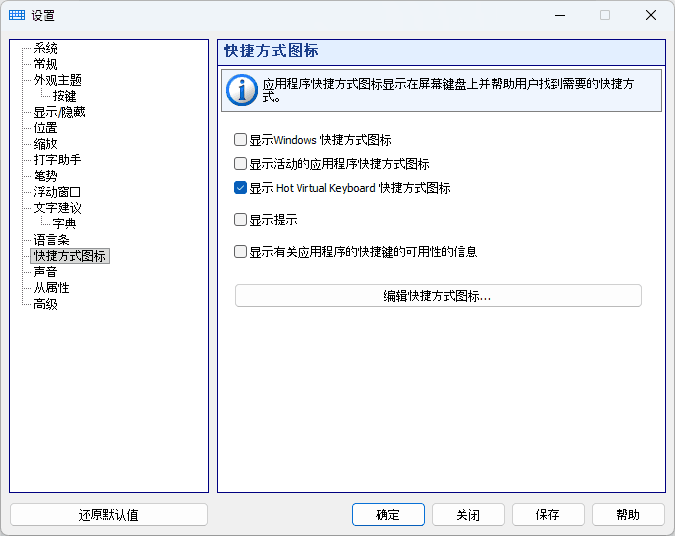Click the 保存 button
Screen dimensions: 675x536
(548, 514)
